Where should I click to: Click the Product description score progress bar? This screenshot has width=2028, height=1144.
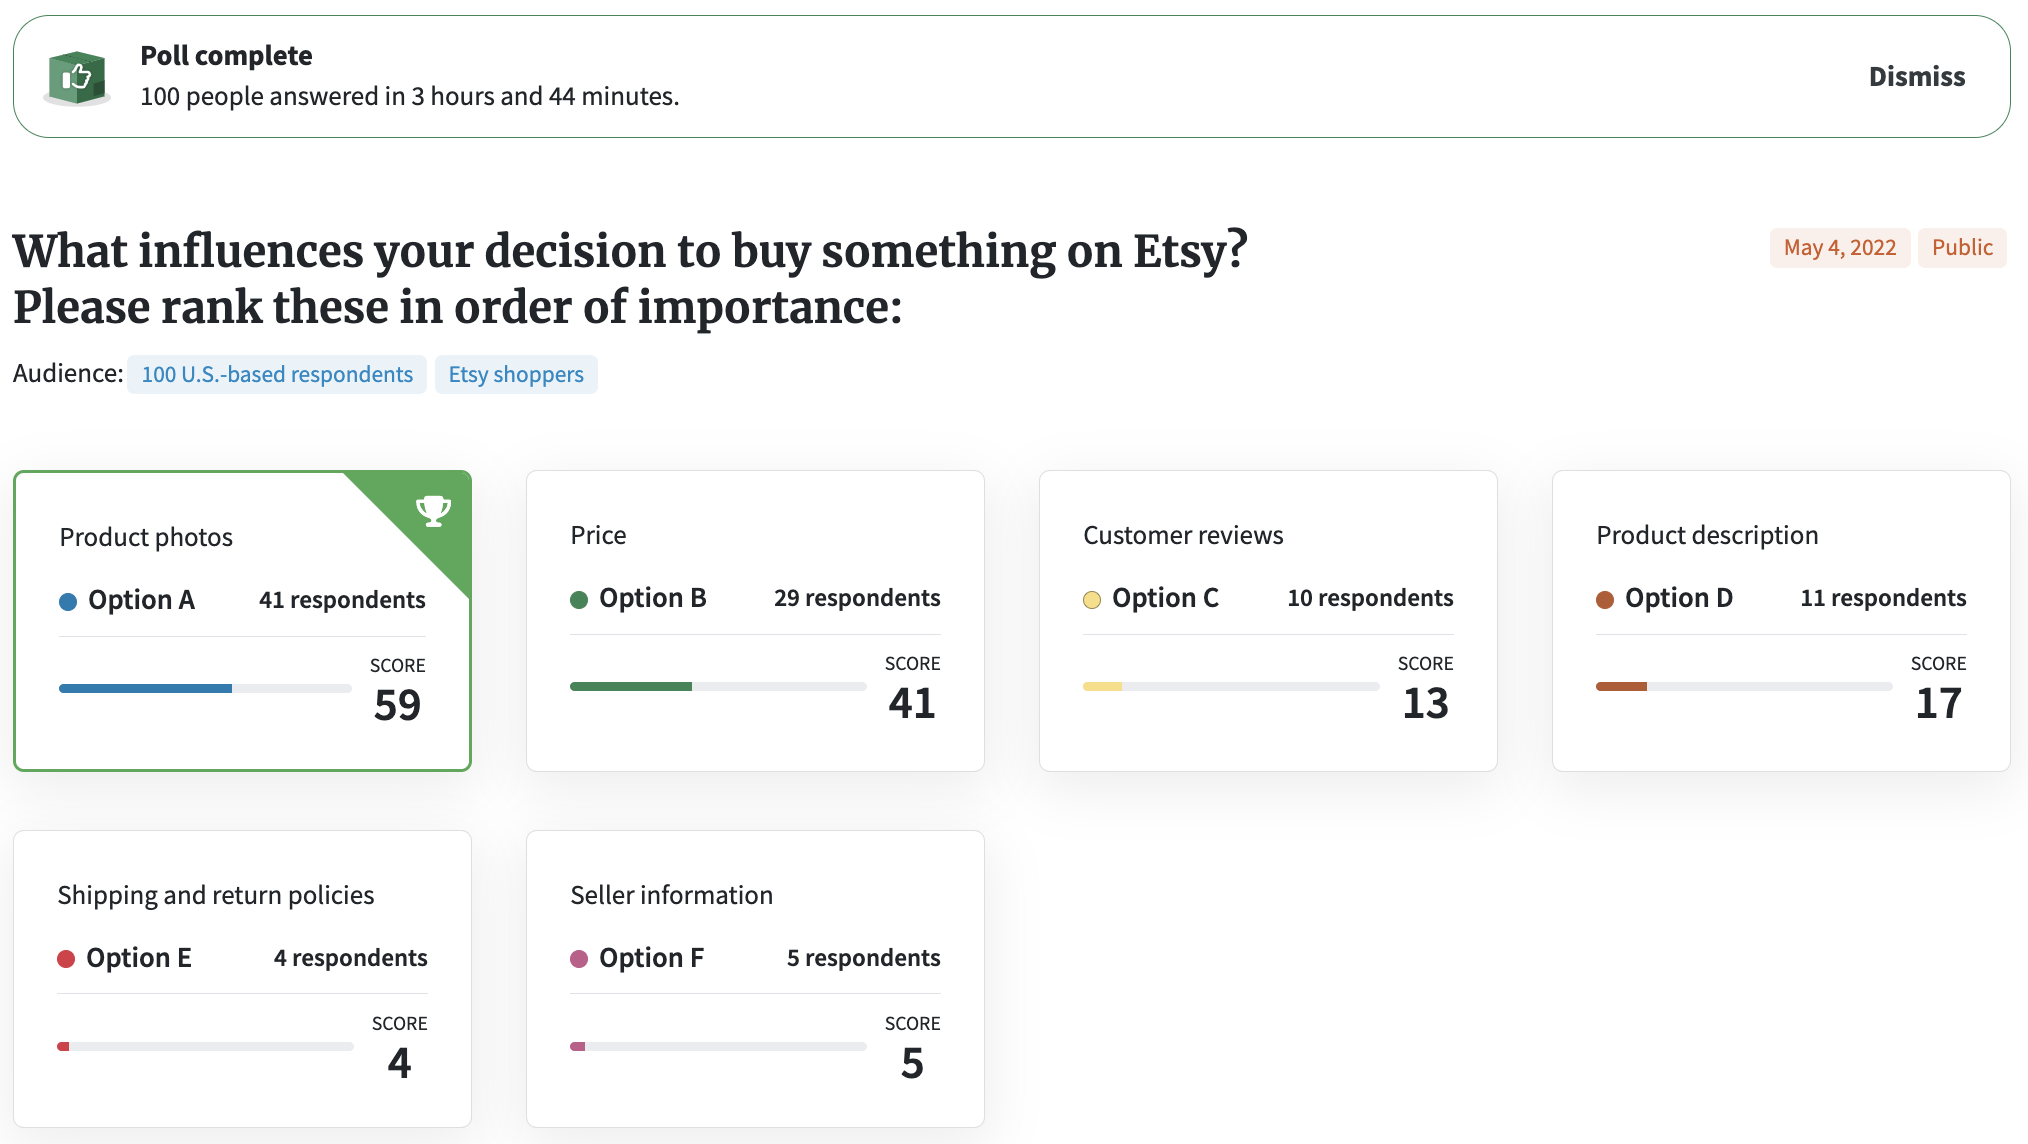1744,686
